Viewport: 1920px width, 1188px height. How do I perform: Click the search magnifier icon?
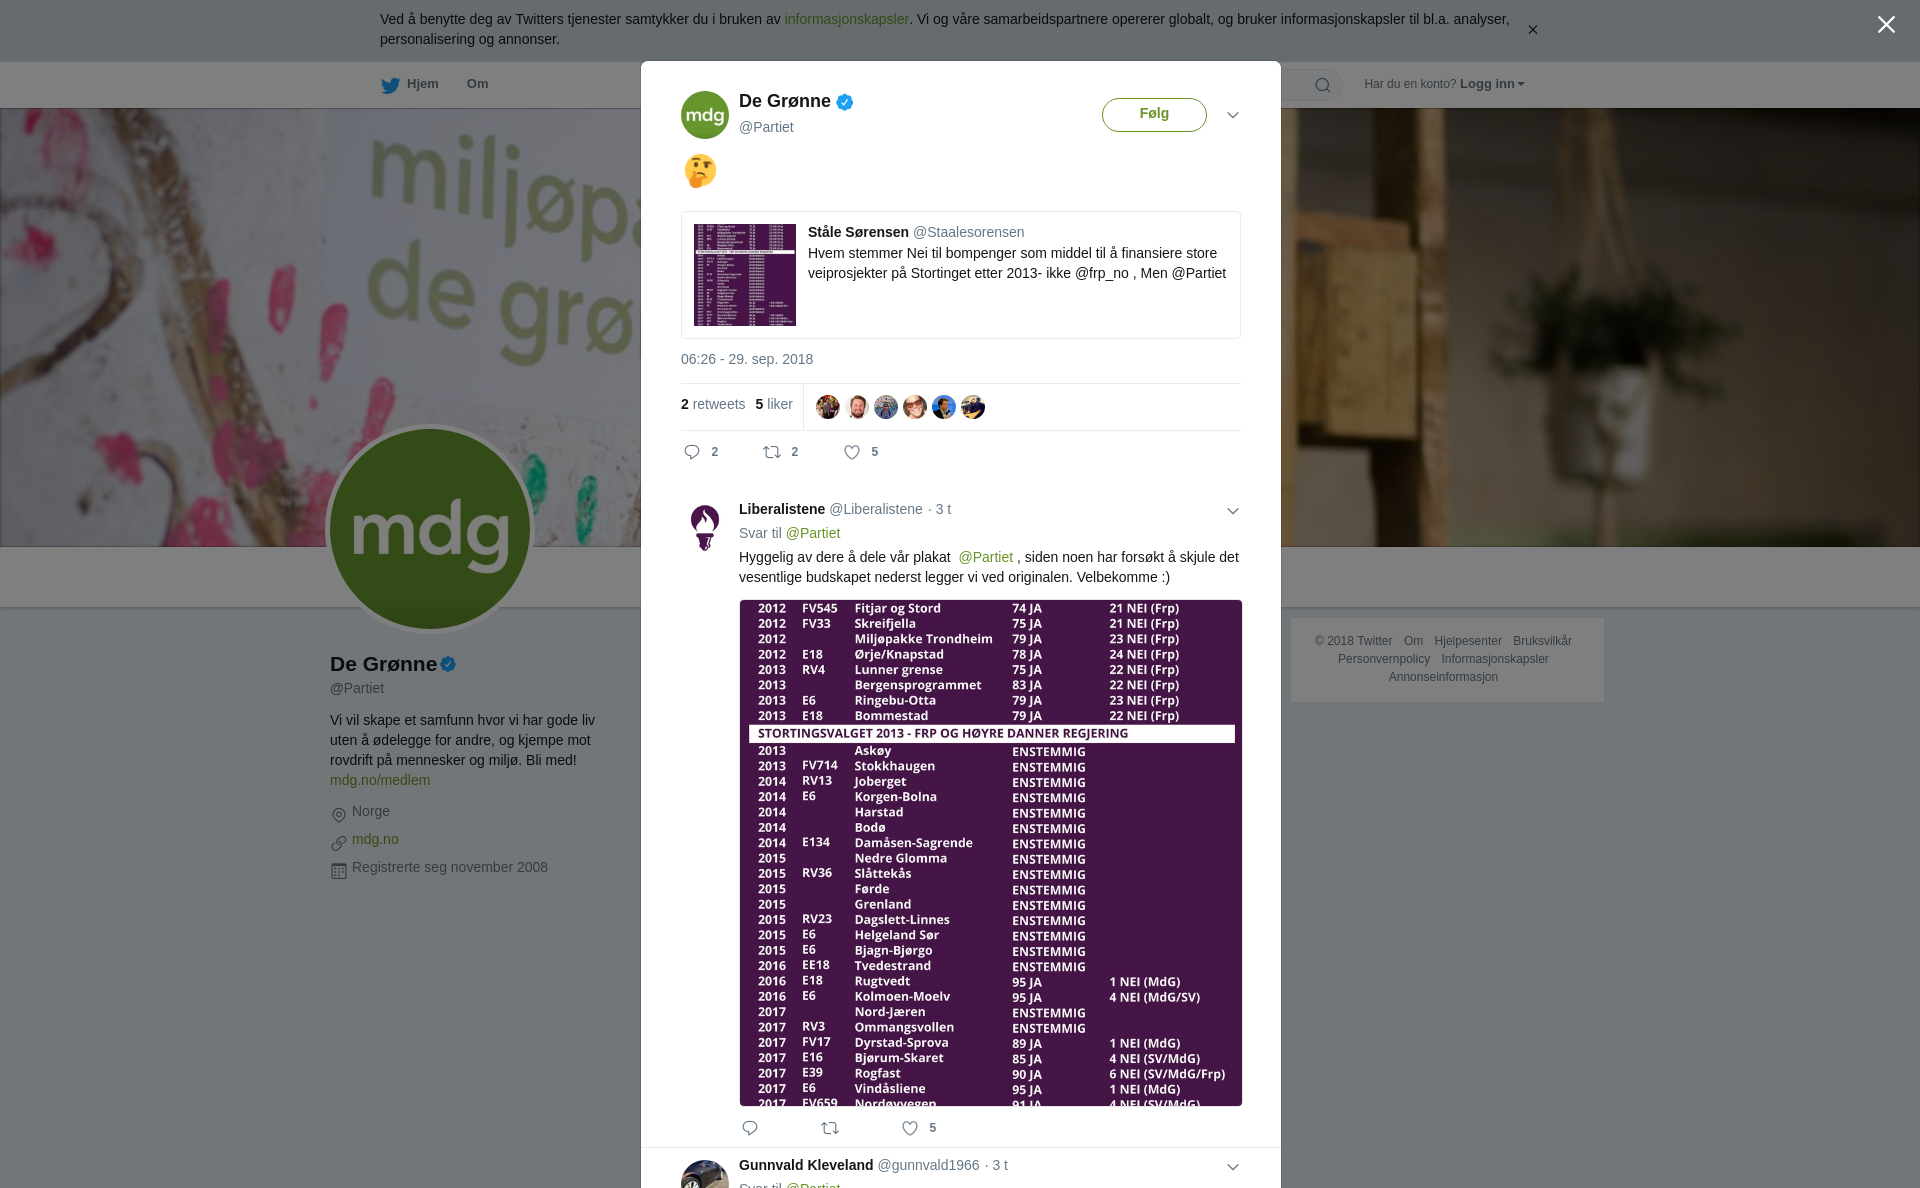coord(1323,85)
